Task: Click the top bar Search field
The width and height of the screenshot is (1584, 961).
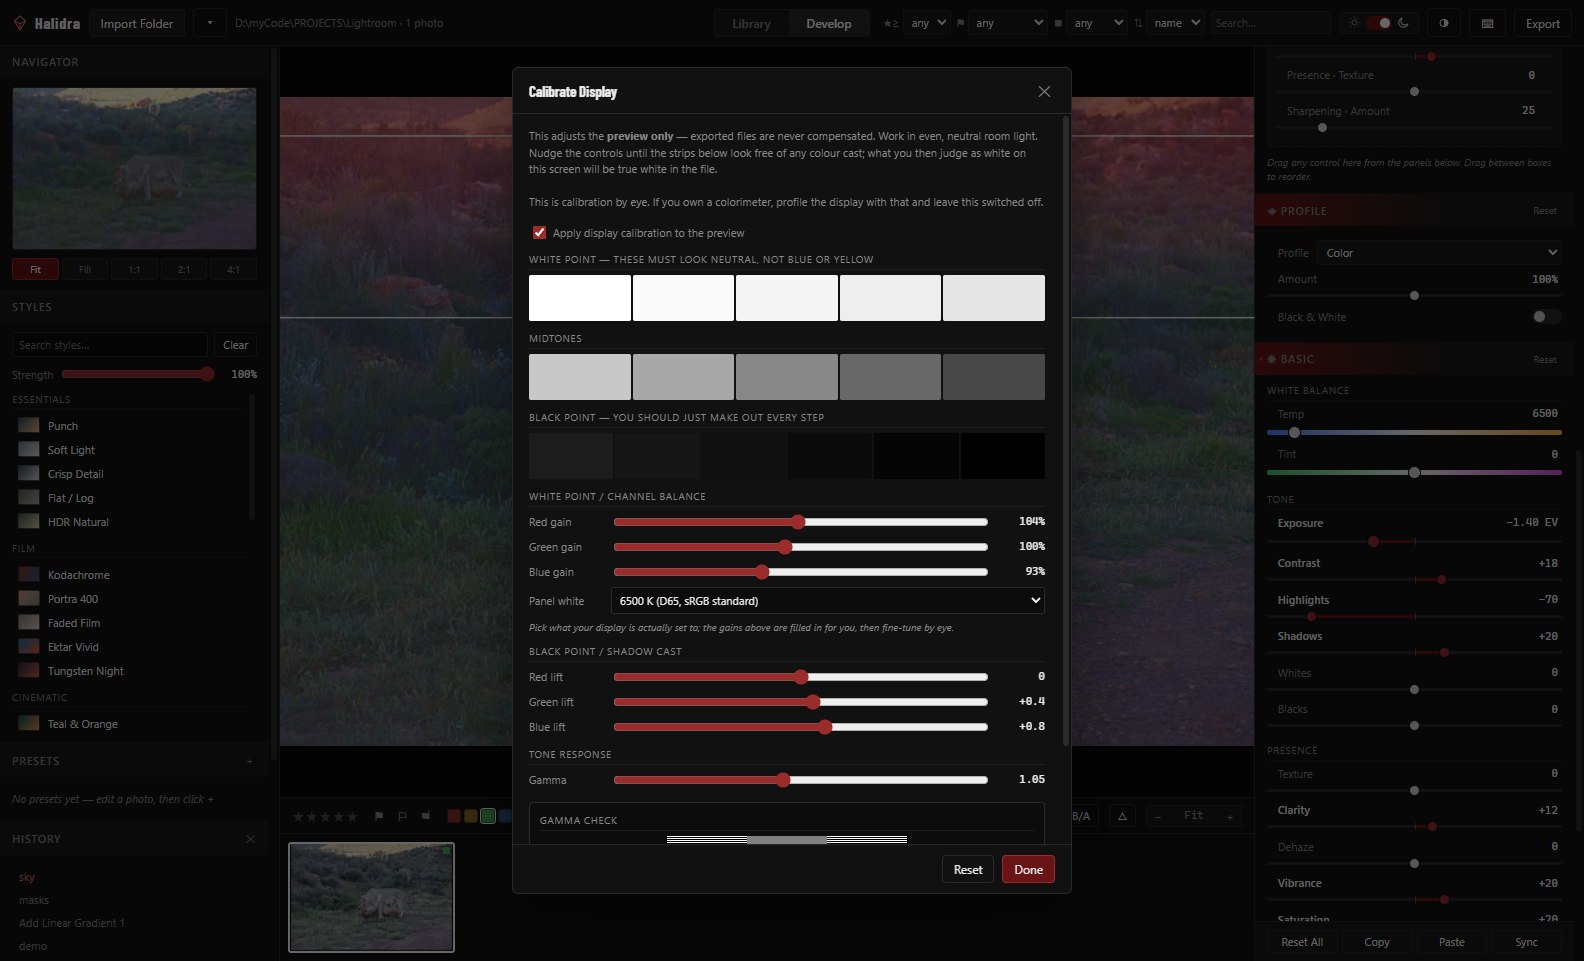Action: tap(1270, 23)
